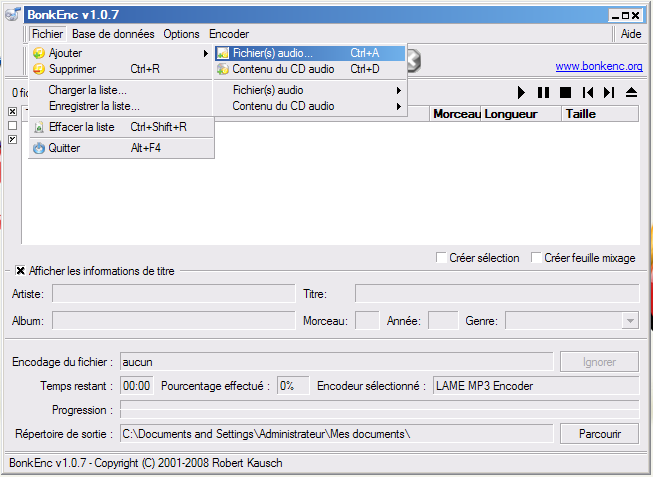
Task: Open the Encoder menu
Action: [x=229, y=34]
